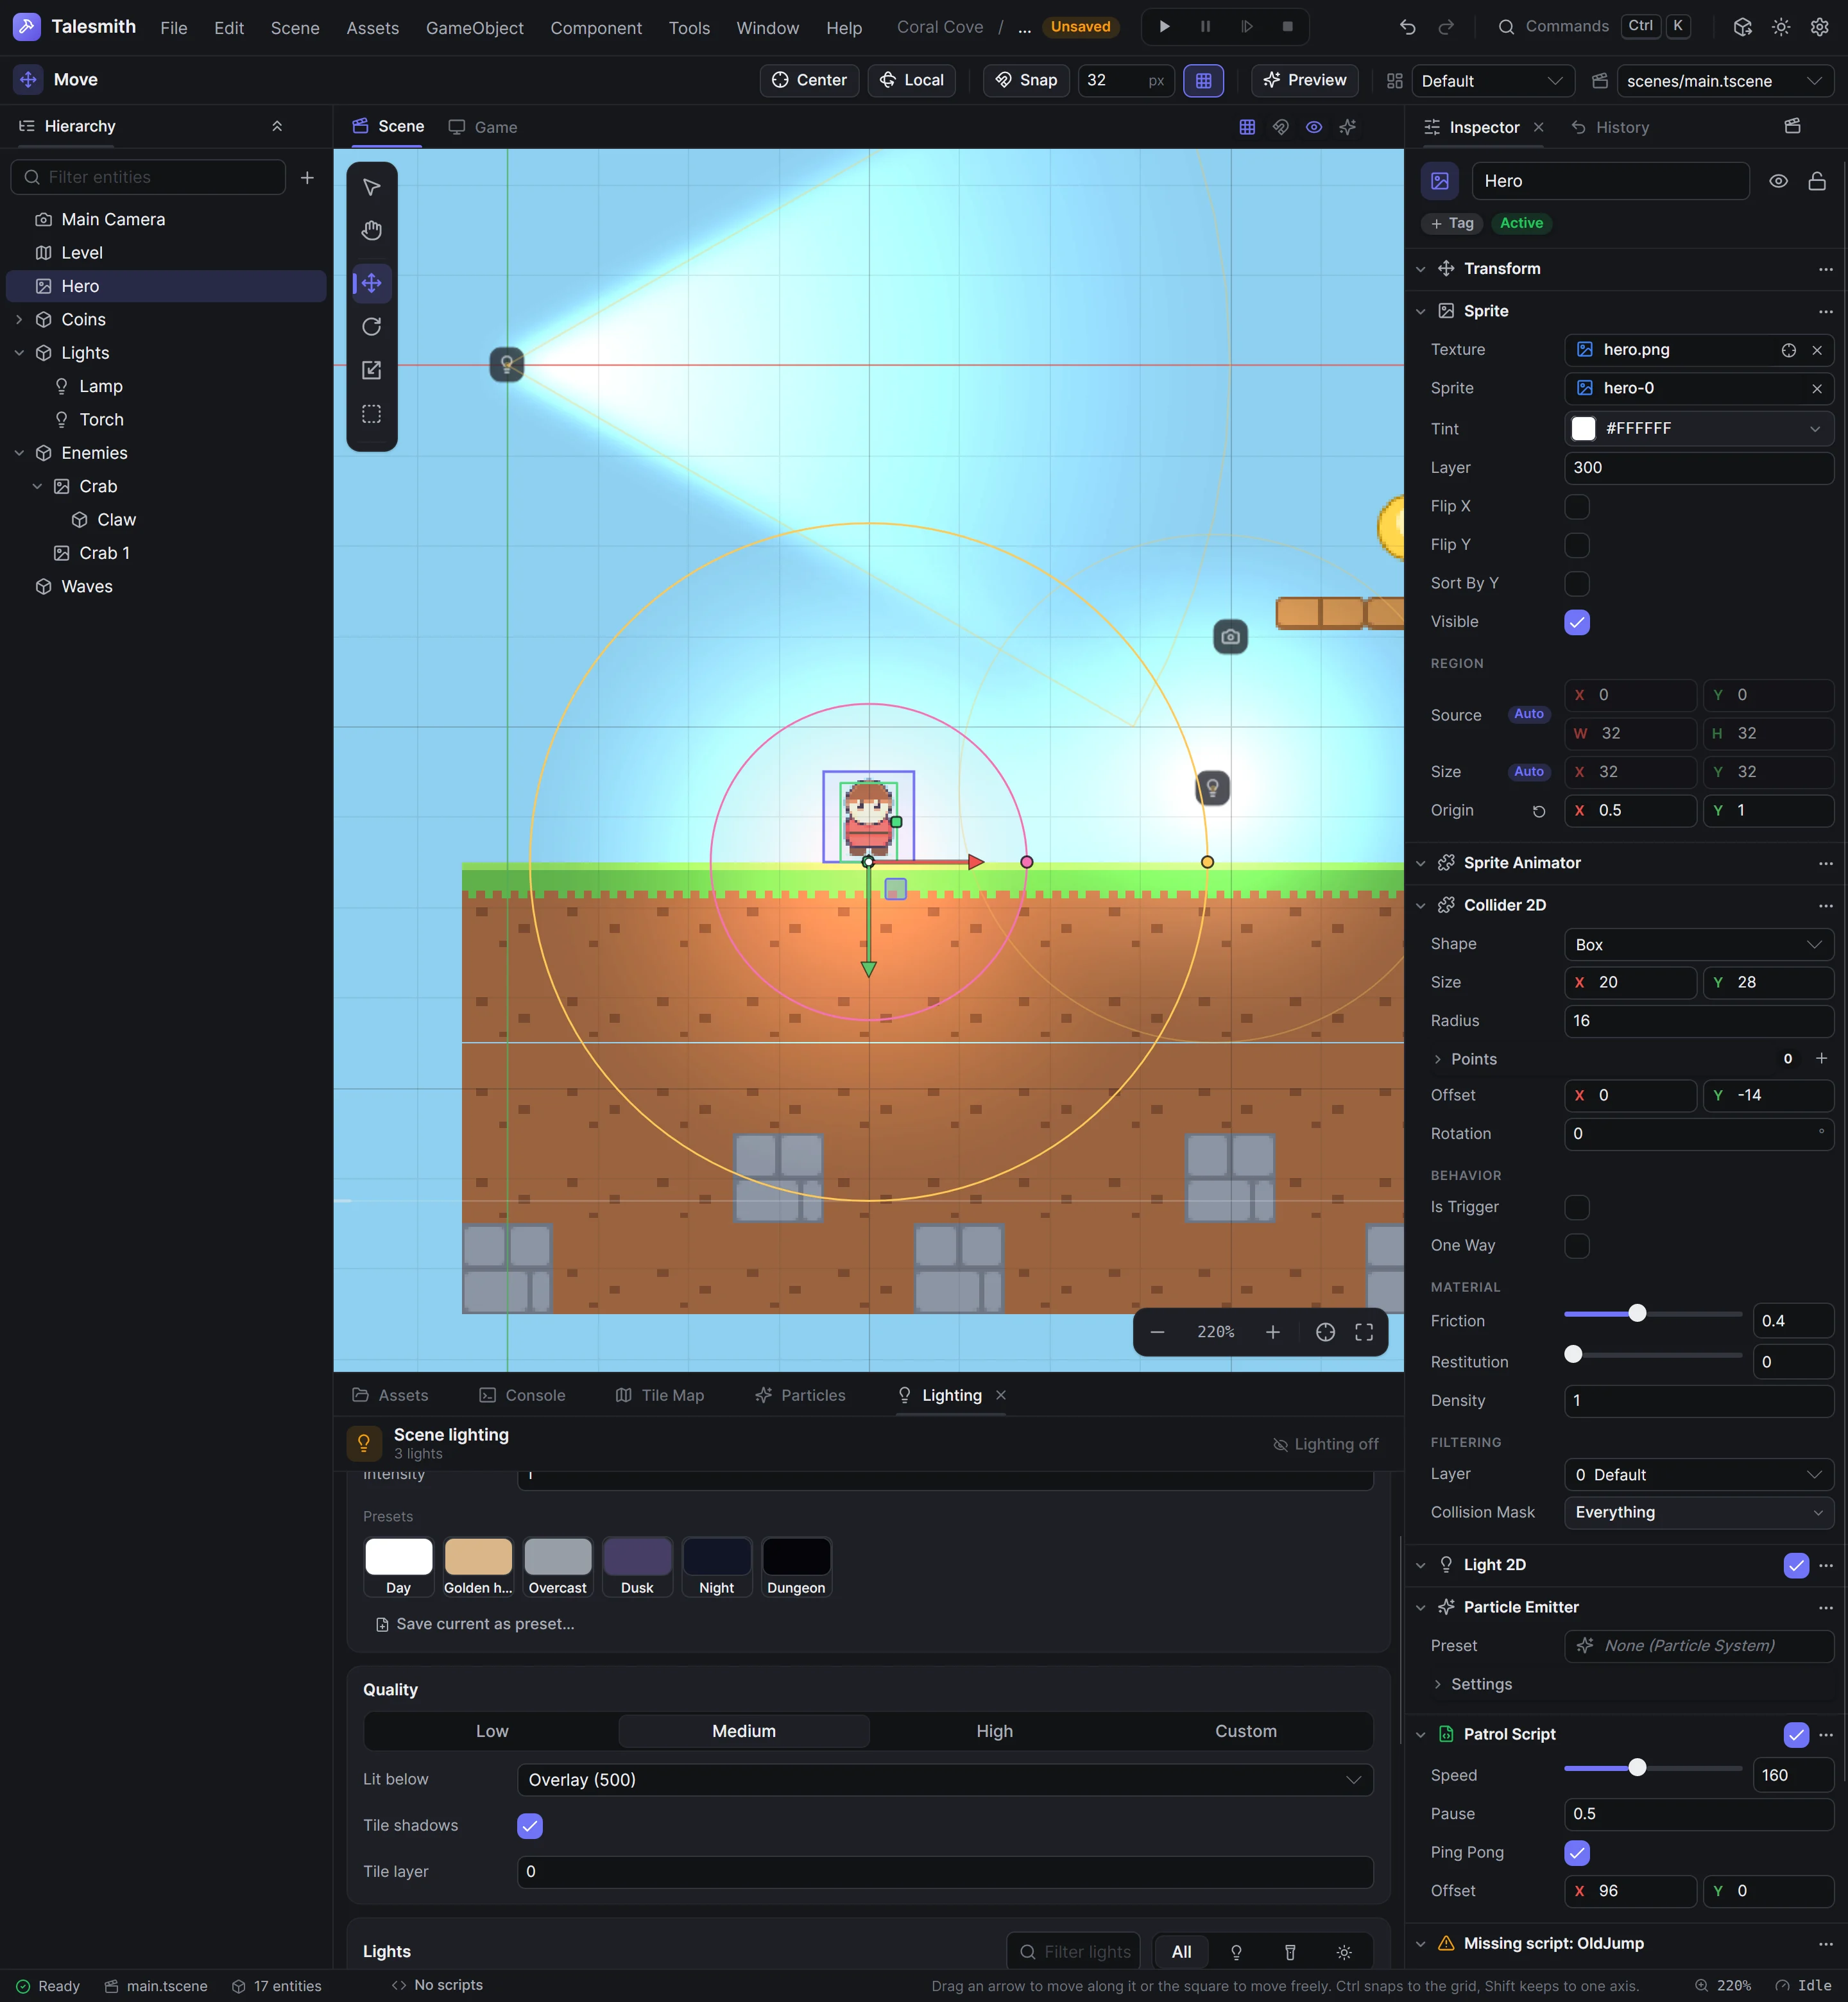The height and width of the screenshot is (2002, 1848).
Task: Select the Rect marquee tool
Action: 371,414
